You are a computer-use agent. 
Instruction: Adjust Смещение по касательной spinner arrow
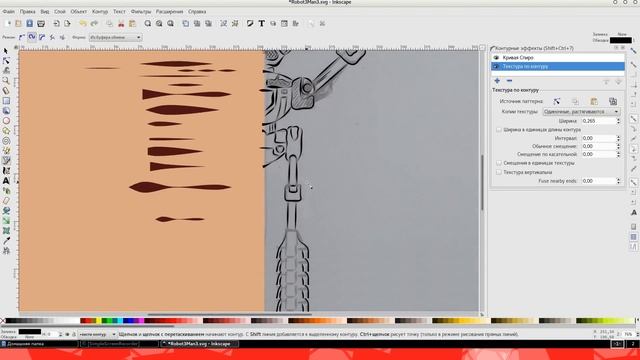618,154
